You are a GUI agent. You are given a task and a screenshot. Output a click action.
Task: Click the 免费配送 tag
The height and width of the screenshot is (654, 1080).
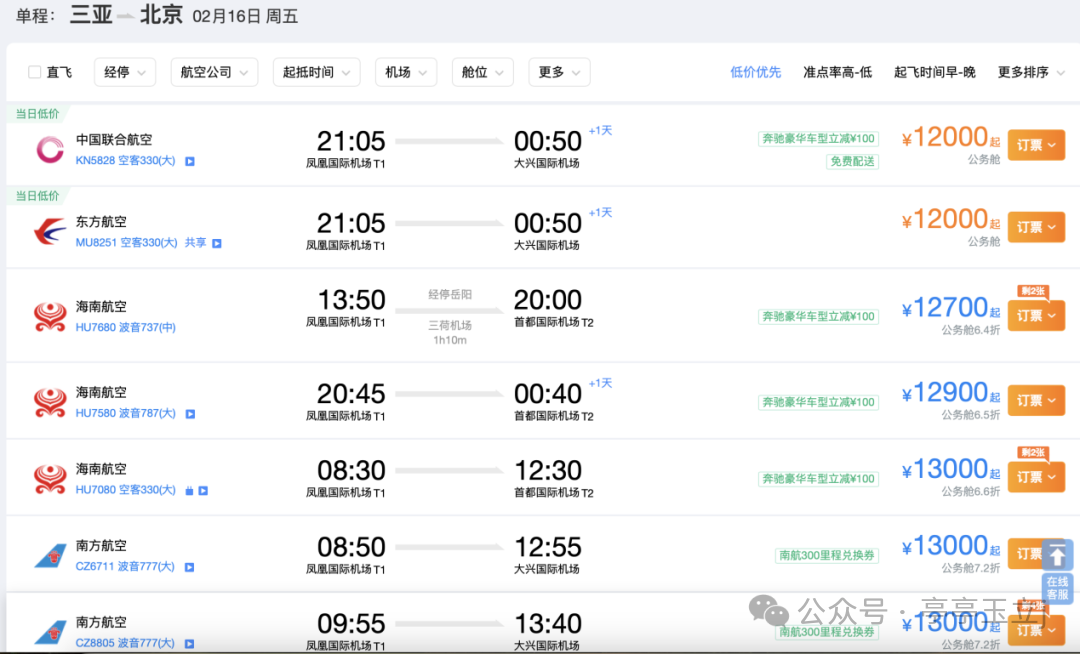[852, 161]
